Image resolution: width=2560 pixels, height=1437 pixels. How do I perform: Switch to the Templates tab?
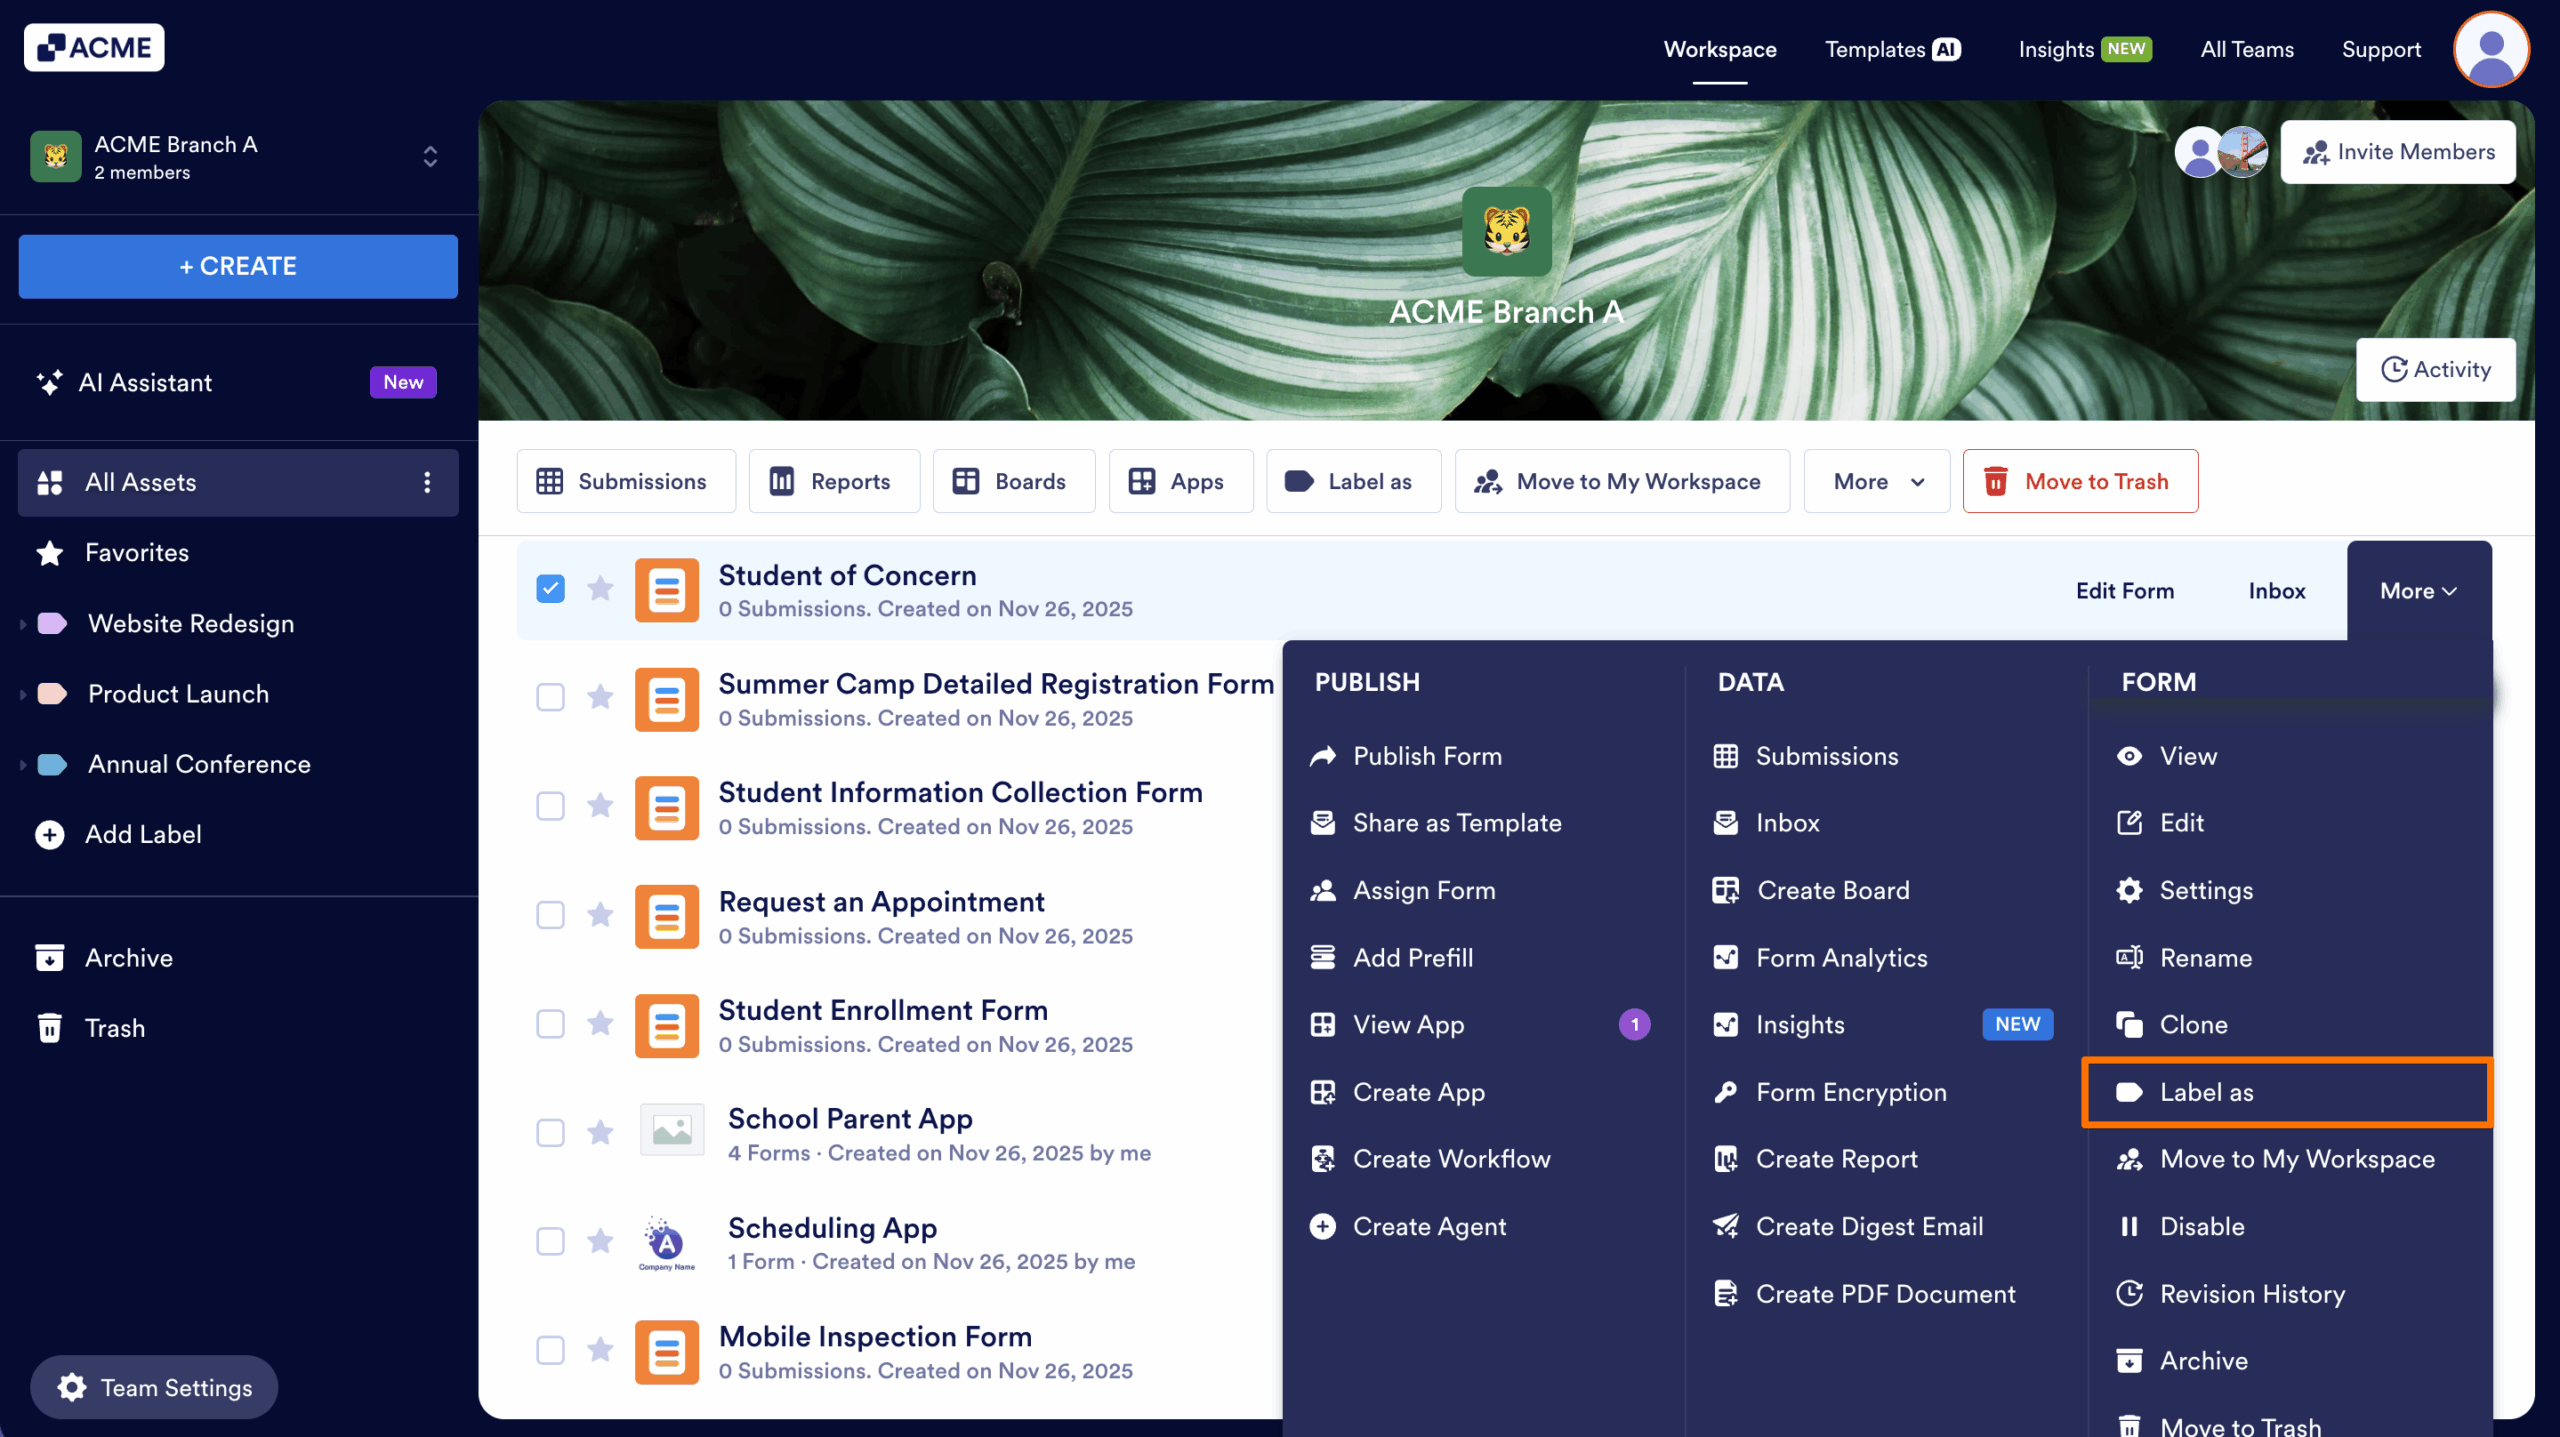click(x=1875, y=49)
